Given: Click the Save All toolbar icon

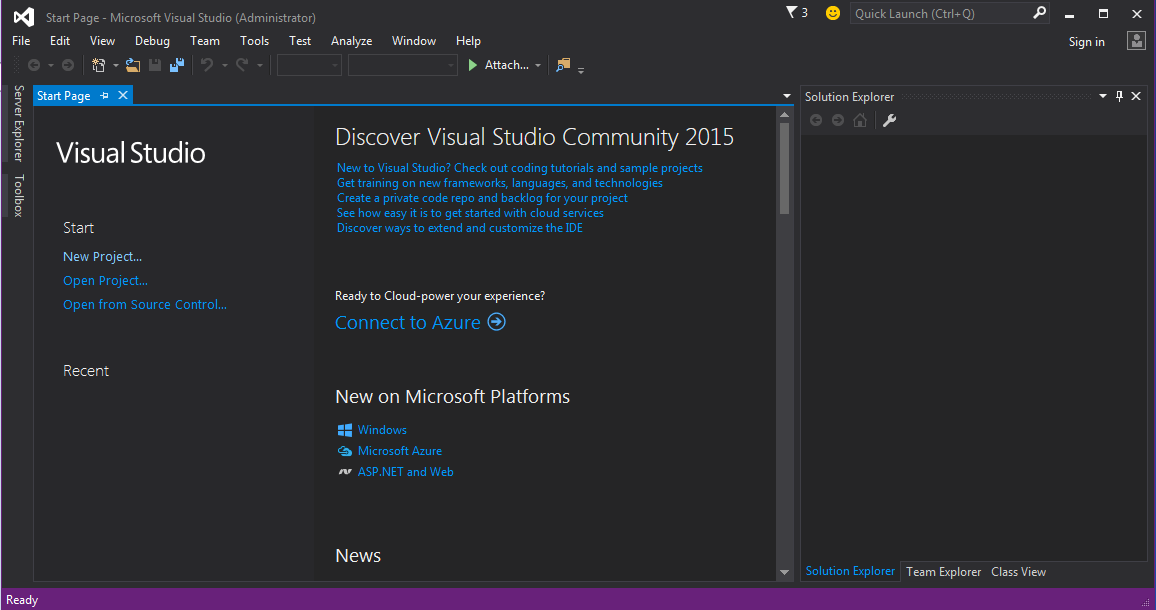Looking at the screenshot, I should pos(177,65).
